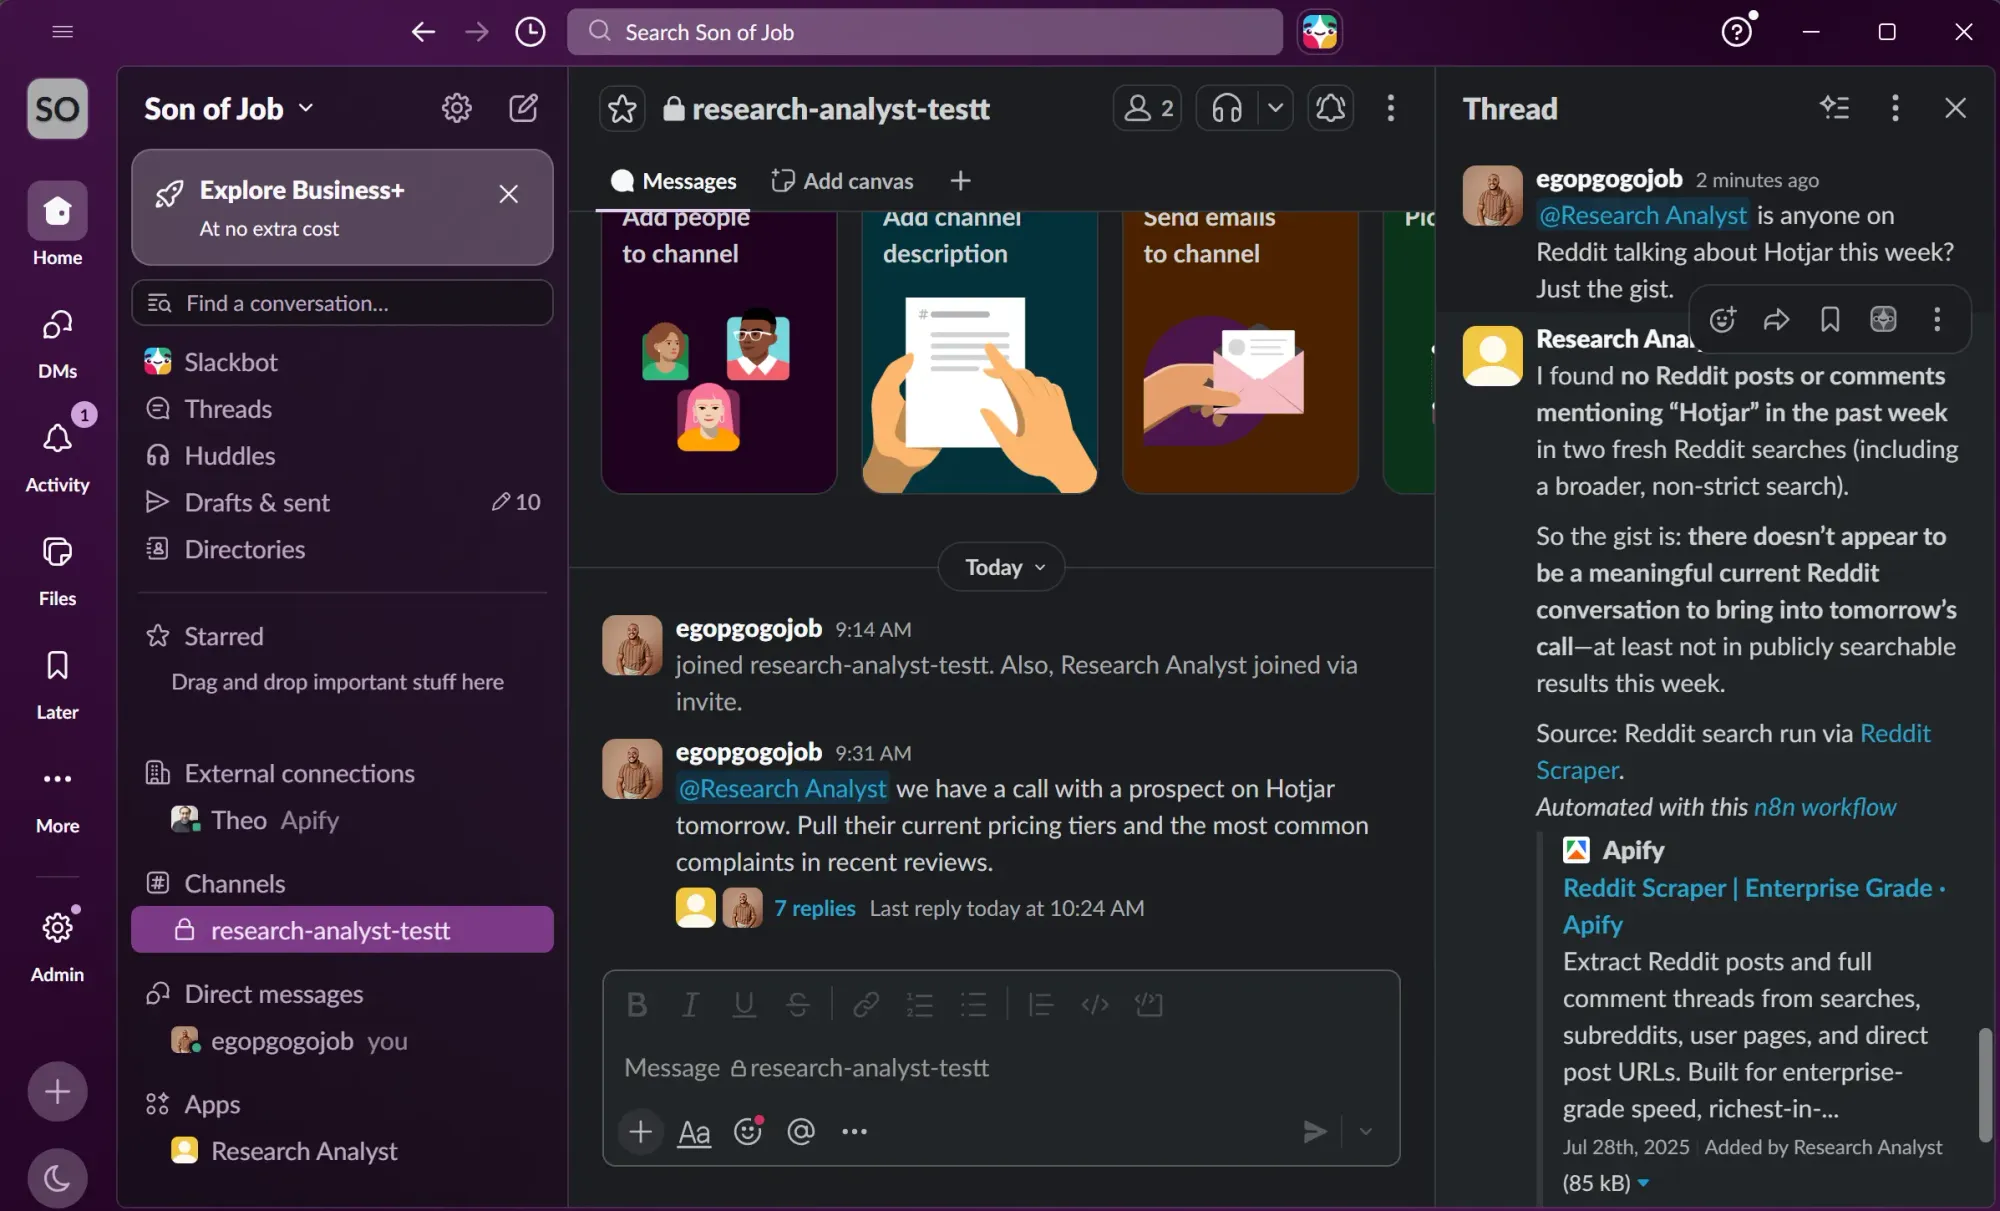
Task: Open channel notification settings bell
Action: click(x=1330, y=108)
